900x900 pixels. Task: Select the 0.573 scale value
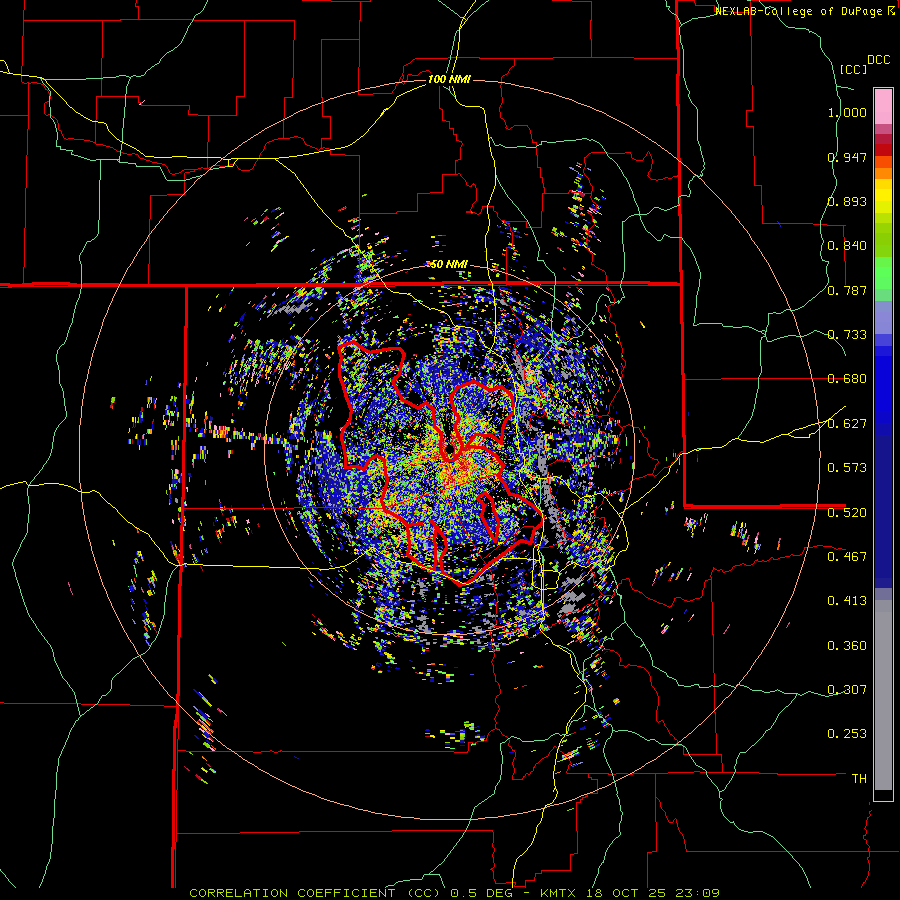847,468
